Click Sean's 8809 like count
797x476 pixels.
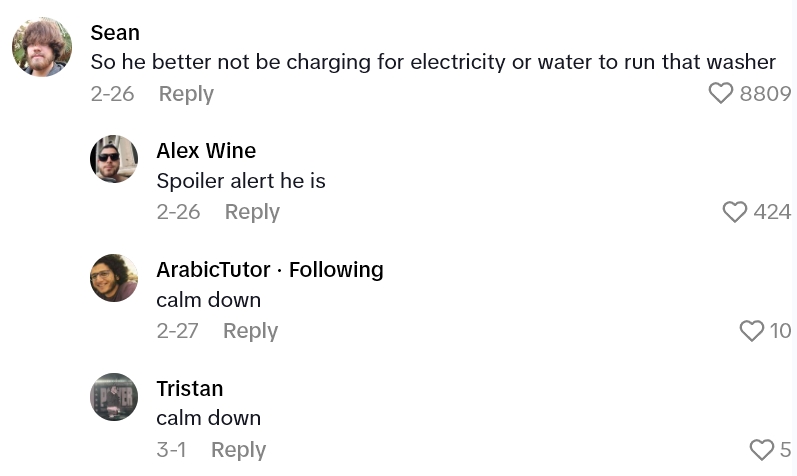coord(765,94)
